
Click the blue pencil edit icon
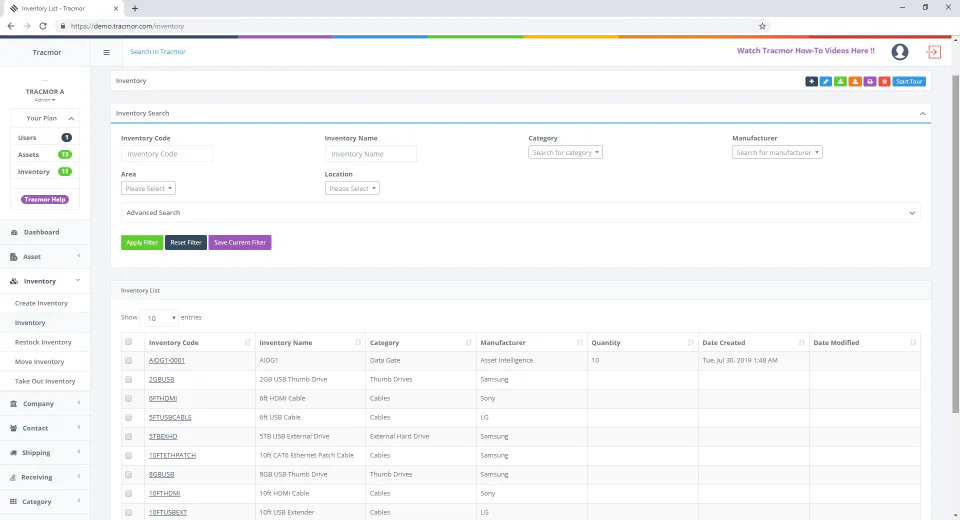pos(826,81)
